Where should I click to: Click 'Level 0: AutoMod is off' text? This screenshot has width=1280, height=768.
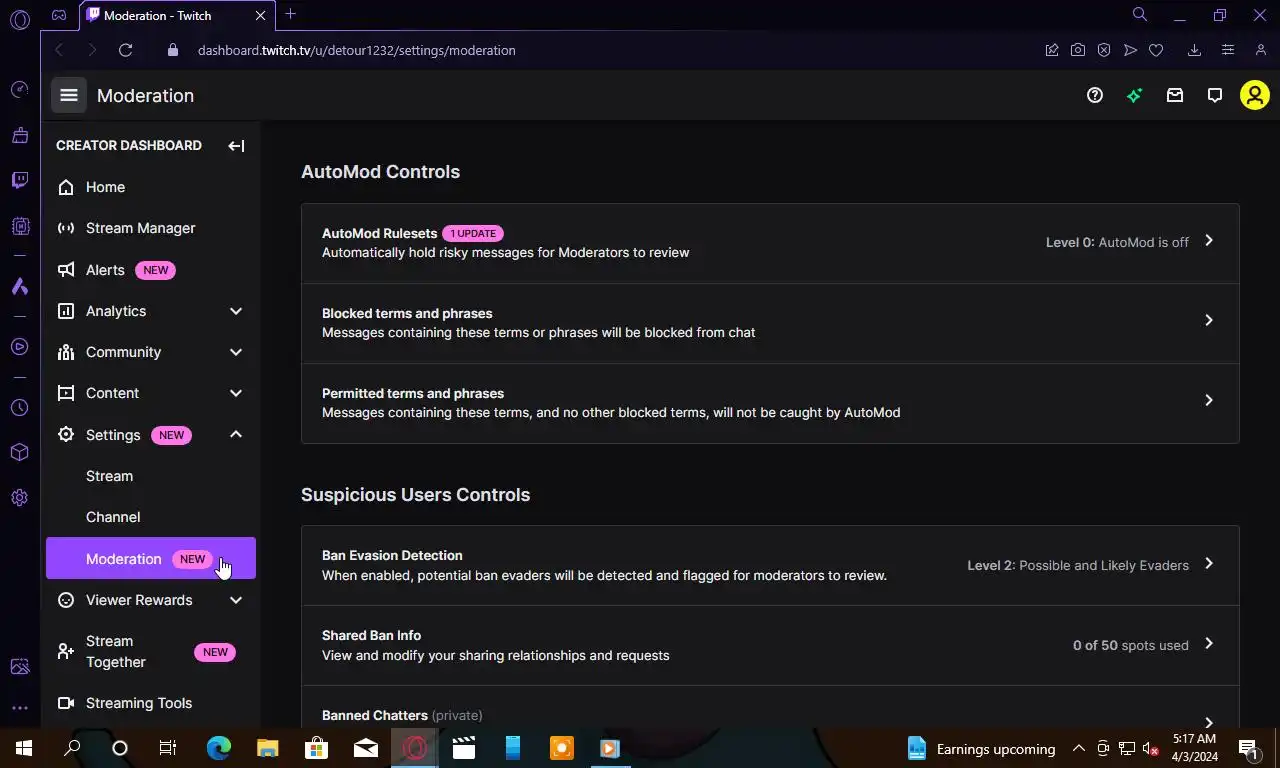click(x=1117, y=242)
